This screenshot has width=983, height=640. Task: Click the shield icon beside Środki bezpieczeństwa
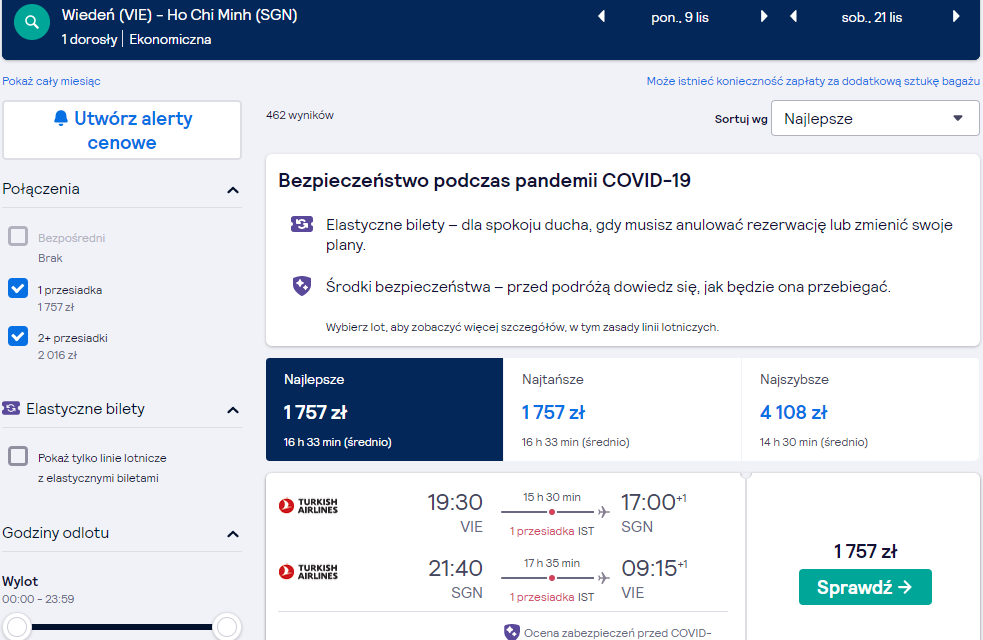click(302, 286)
